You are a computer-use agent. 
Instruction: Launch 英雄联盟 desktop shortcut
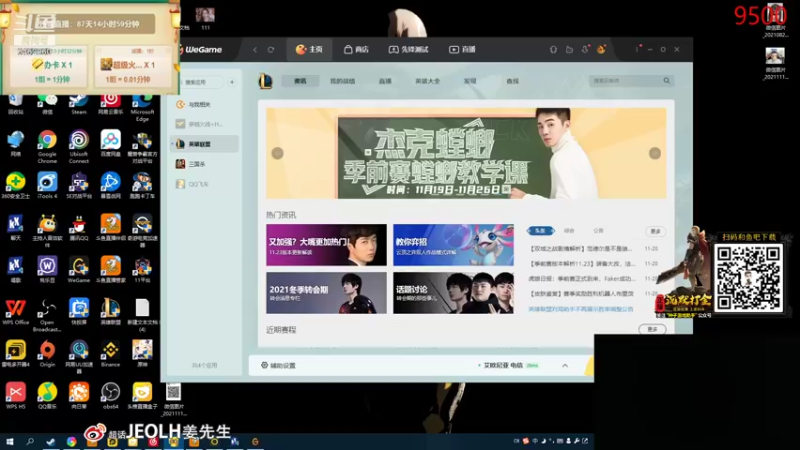(x=111, y=312)
